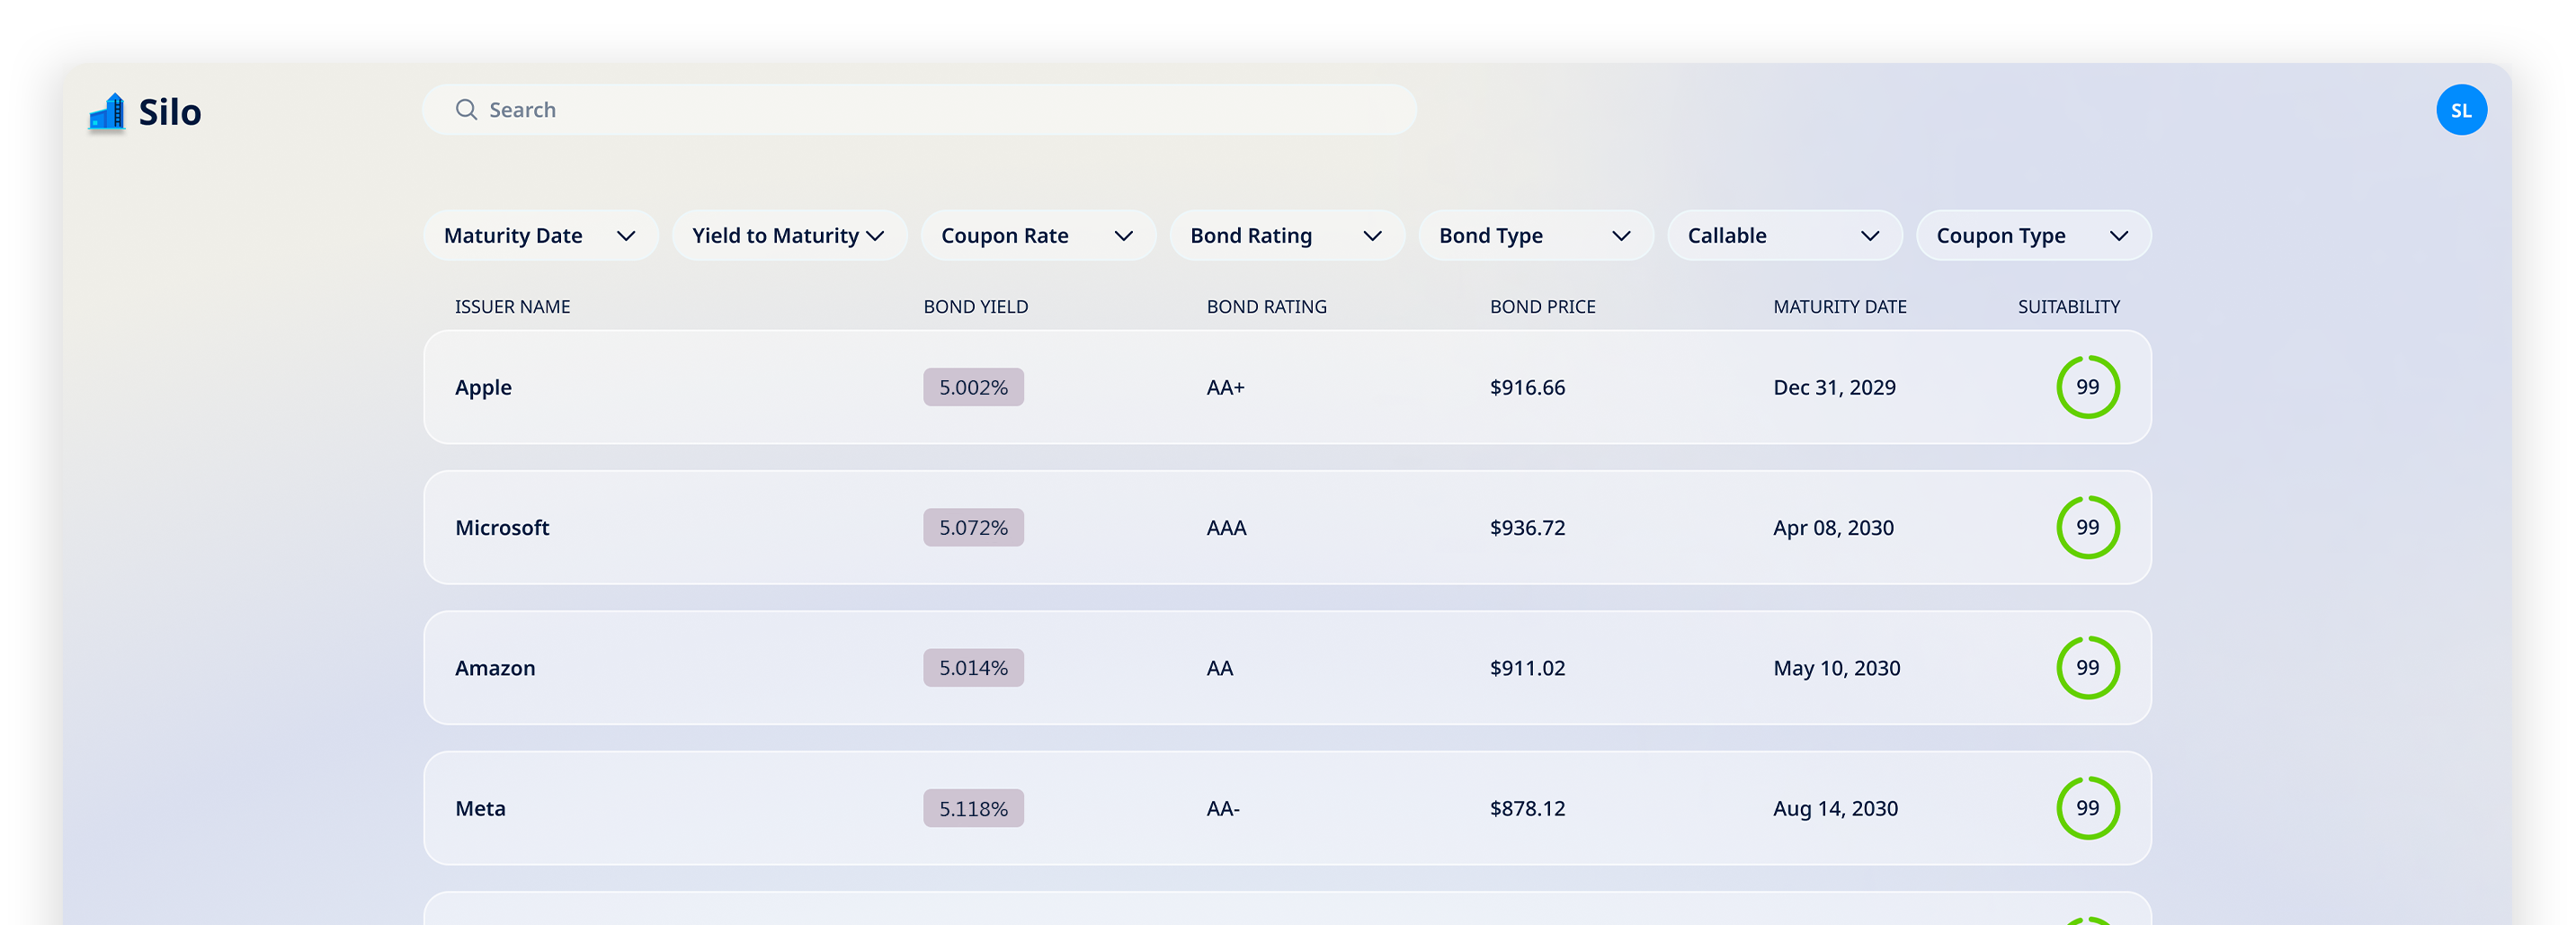The width and height of the screenshot is (2576, 925).
Task: Click the SUITABILITY column header
Action: tap(2068, 307)
